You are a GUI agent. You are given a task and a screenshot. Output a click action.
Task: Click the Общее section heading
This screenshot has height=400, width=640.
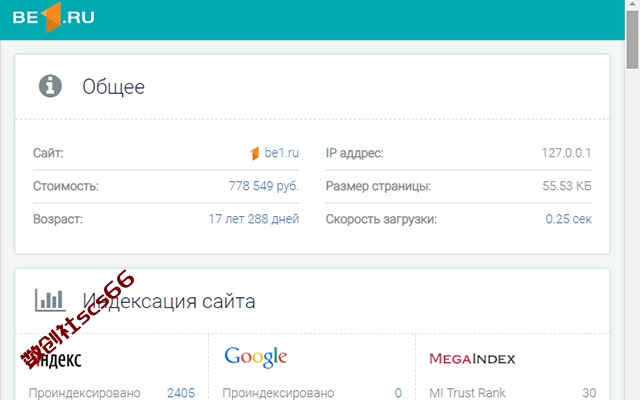(113, 87)
